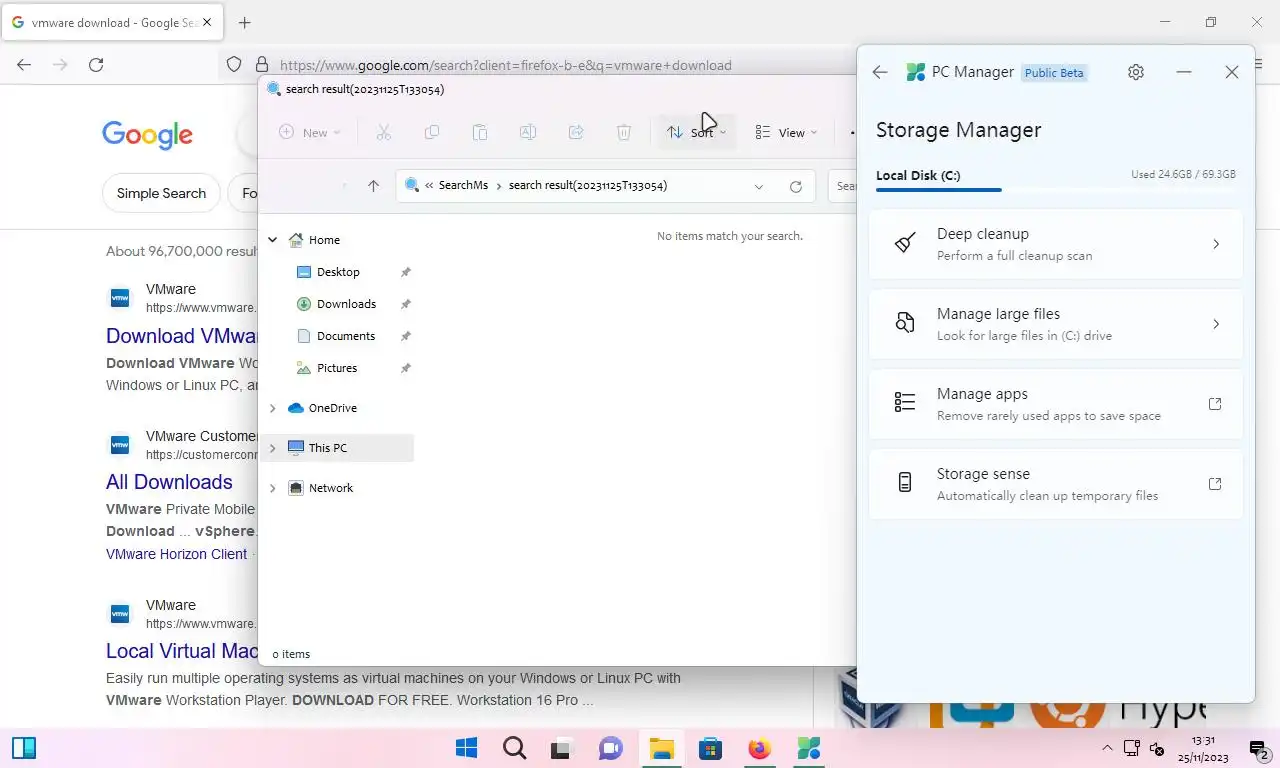Open Manage large files option
The width and height of the screenshot is (1280, 768).
1056,324
